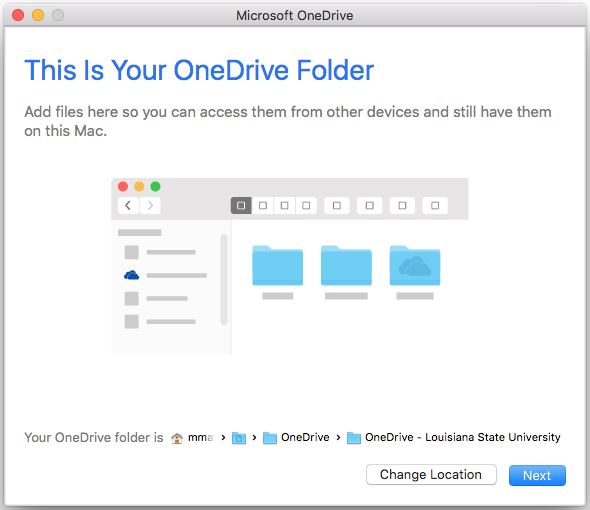This screenshot has width=590, height=510.
Task: Select OneDrive - Louisiana State University folder
Action: tap(453, 437)
